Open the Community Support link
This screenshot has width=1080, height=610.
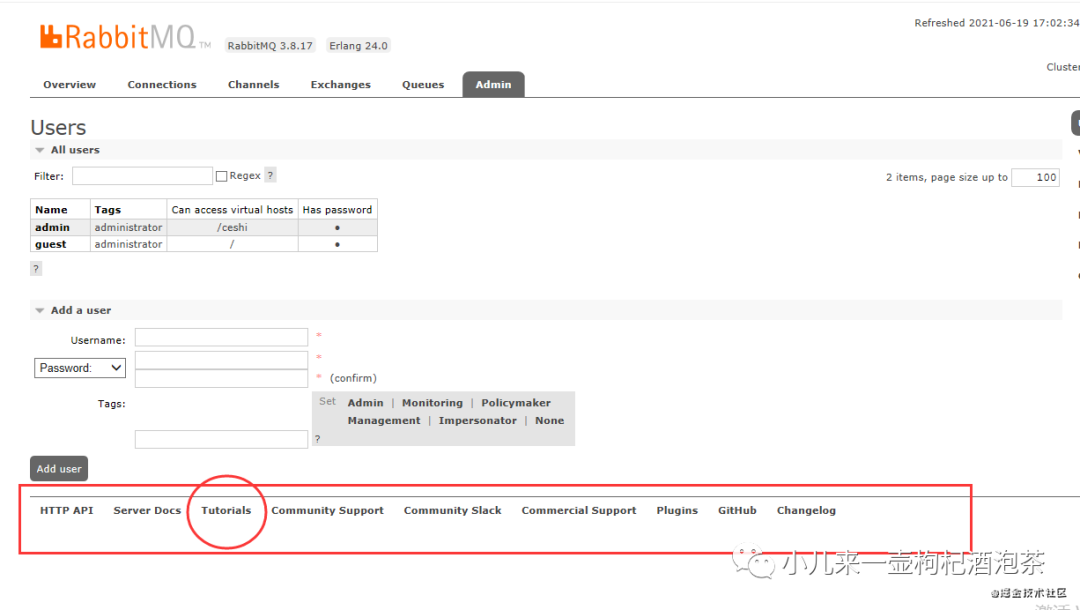pyautogui.click(x=327, y=510)
